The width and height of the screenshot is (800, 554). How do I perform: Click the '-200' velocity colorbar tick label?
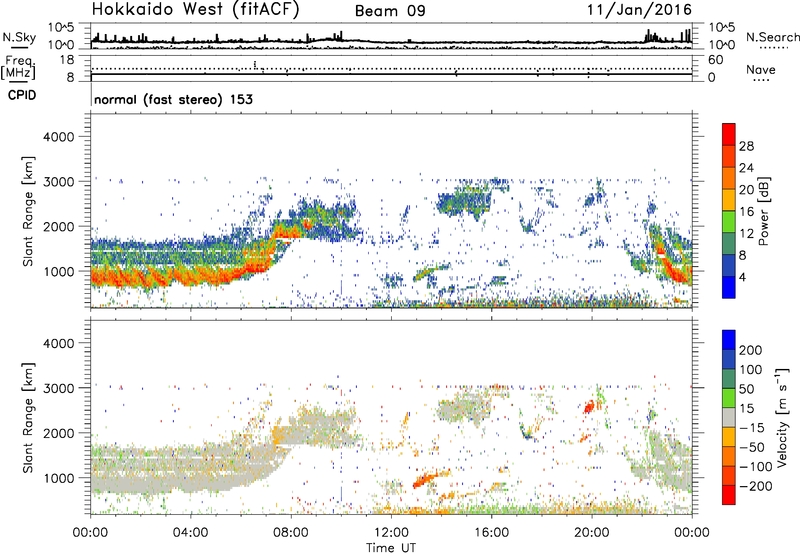coord(755,486)
